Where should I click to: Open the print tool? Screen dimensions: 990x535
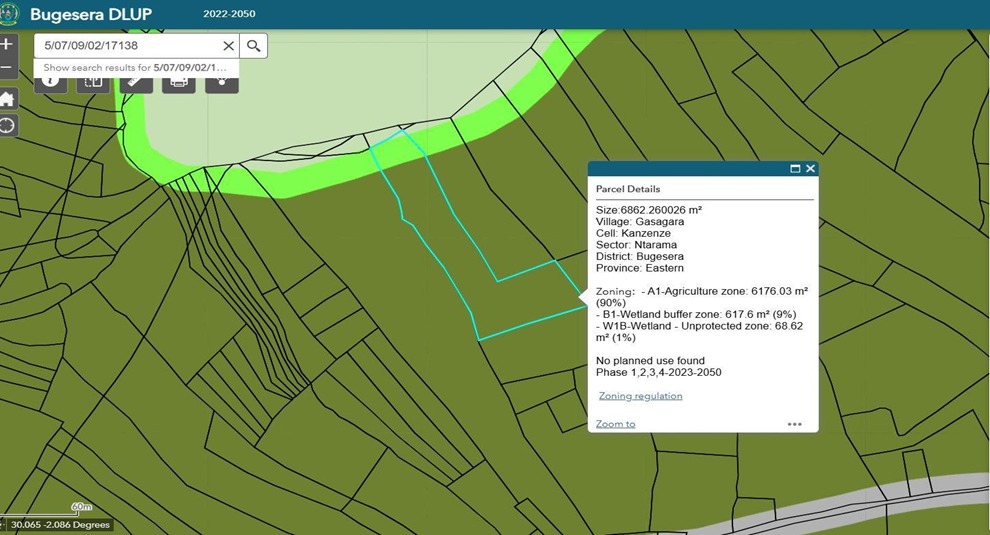tap(179, 82)
